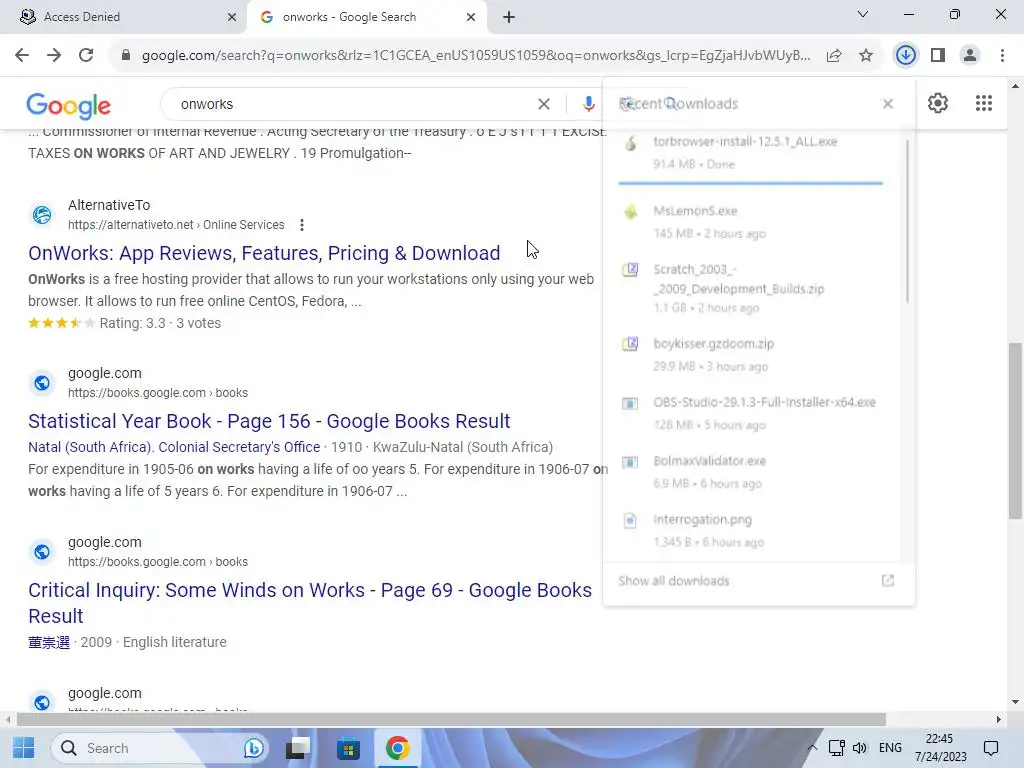
Task: Open OBS-Studio-29.1.3-Full-Installer-x64.exe download
Action: (x=751, y=413)
